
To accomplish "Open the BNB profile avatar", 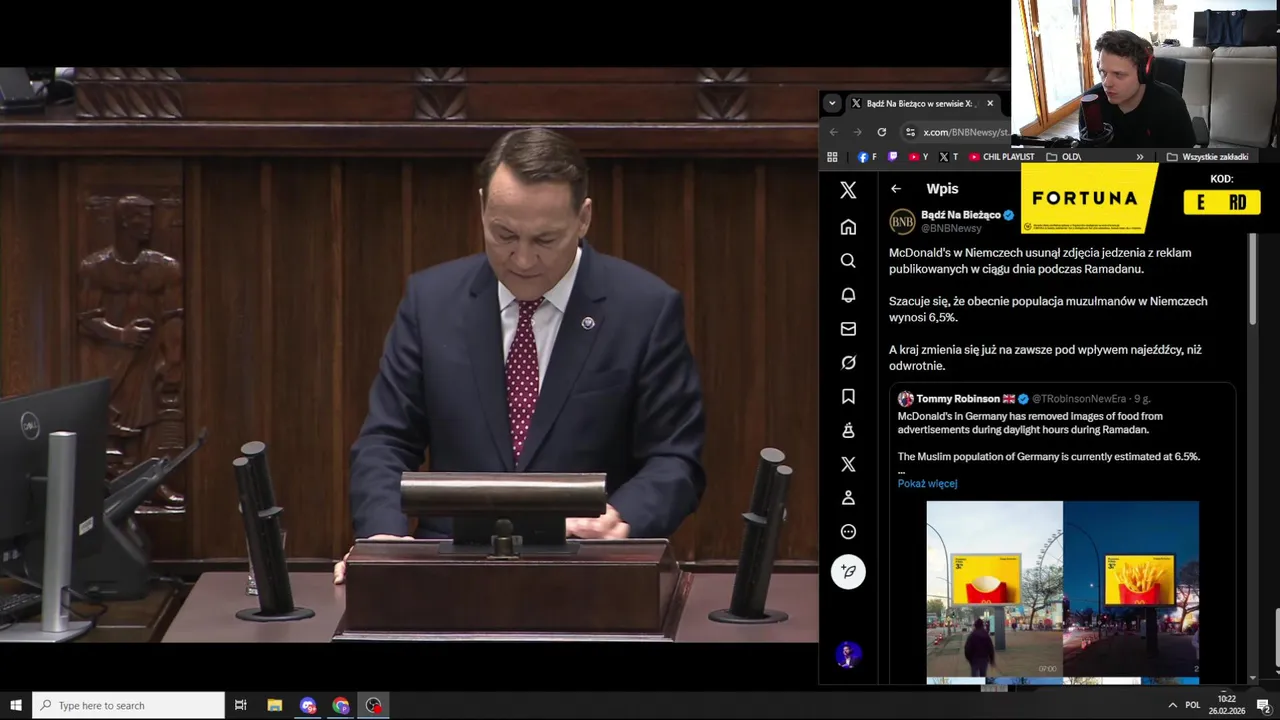I will point(902,221).
